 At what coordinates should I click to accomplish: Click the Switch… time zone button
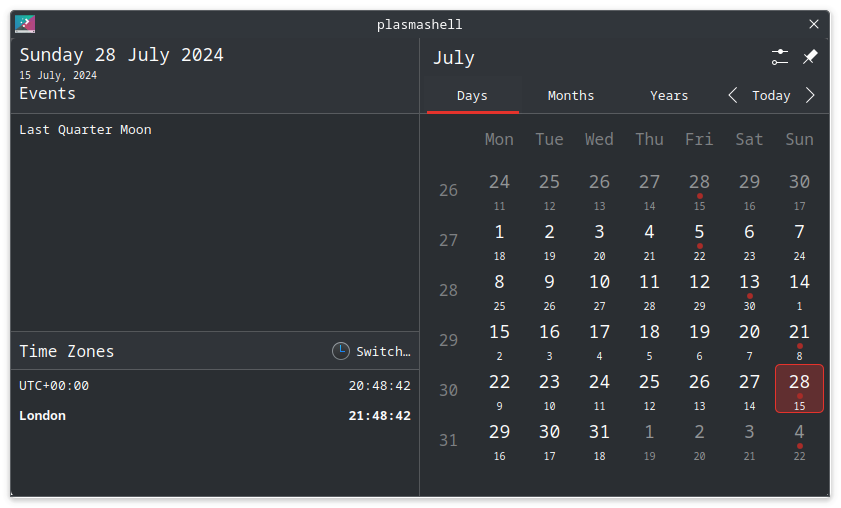tap(371, 351)
